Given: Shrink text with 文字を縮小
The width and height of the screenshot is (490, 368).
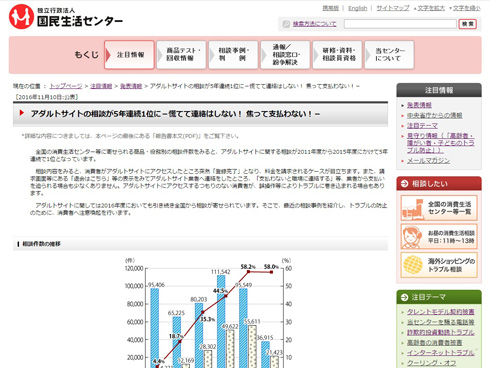Looking at the screenshot, I should [x=466, y=8].
